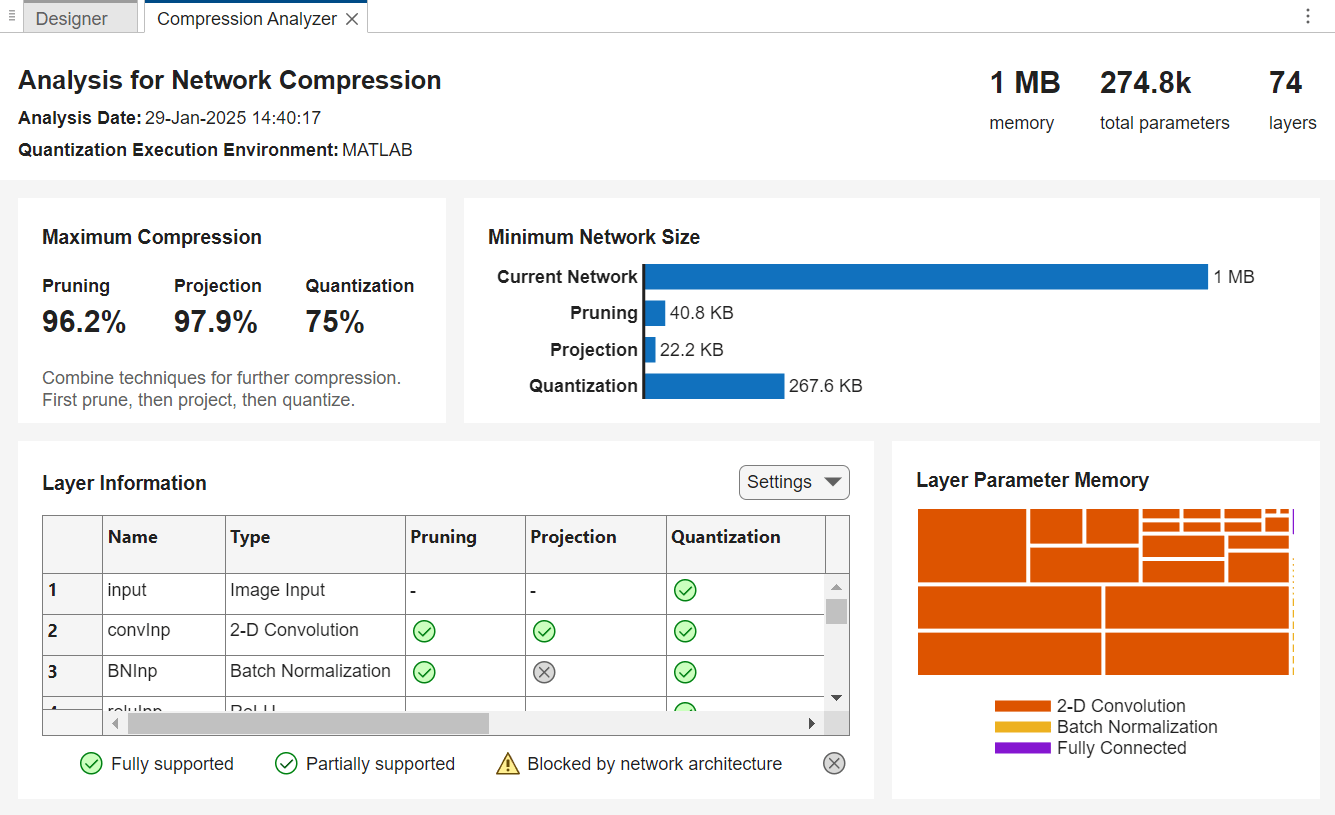Viewport: 1335px width, 815px height.
Task: Select the Compression Analyzer tab
Action: click(246, 19)
